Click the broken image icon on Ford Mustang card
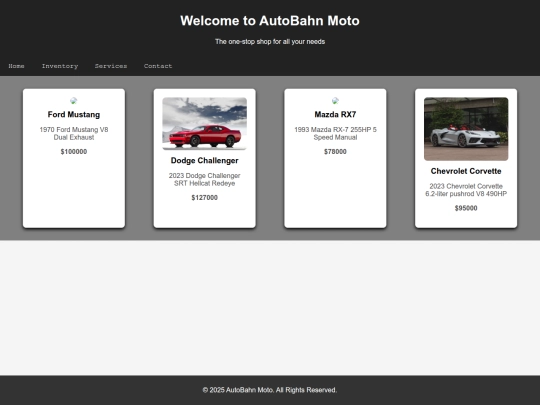The image size is (540, 405). [x=74, y=101]
